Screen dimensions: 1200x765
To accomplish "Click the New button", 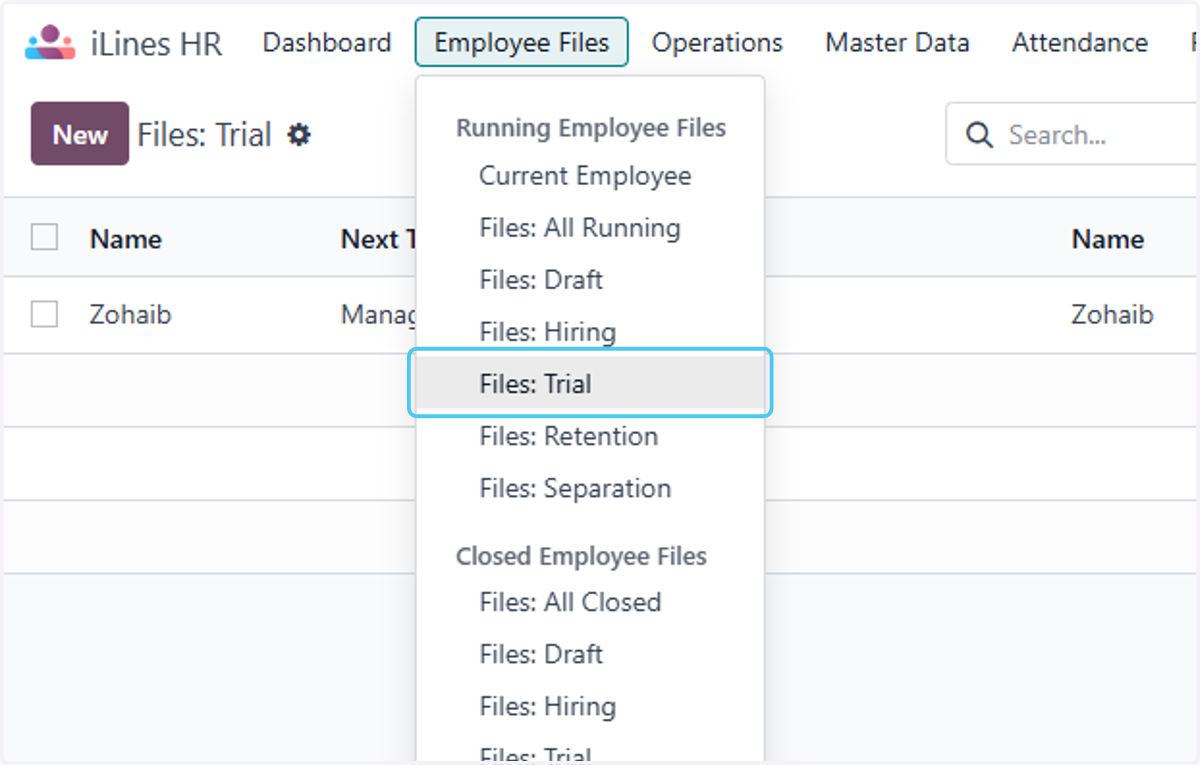I will point(80,134).
